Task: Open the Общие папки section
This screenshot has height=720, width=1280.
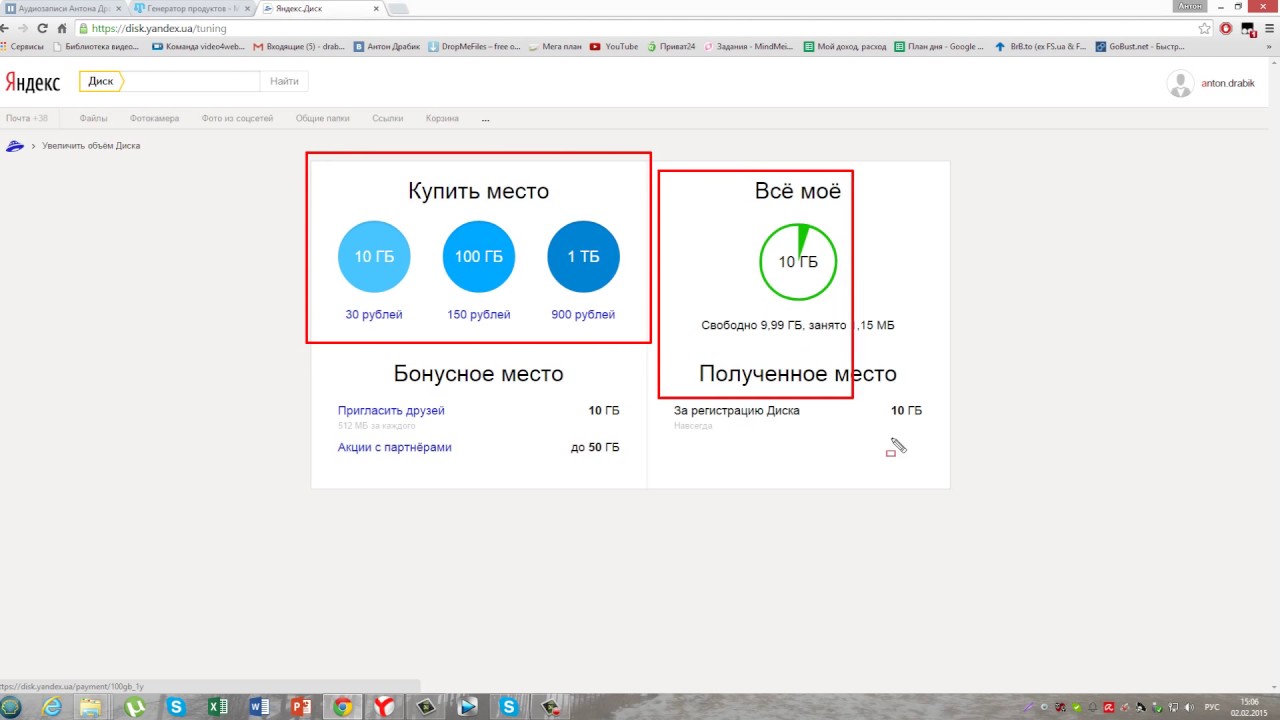Action: pyautogui.click(x=323, y=118)
